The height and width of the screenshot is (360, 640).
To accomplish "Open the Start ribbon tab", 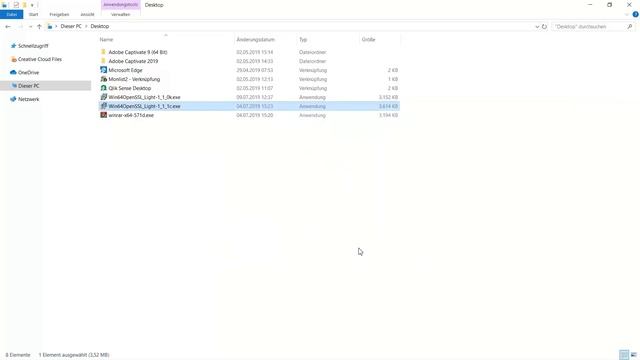I will [x=33, y=14].
